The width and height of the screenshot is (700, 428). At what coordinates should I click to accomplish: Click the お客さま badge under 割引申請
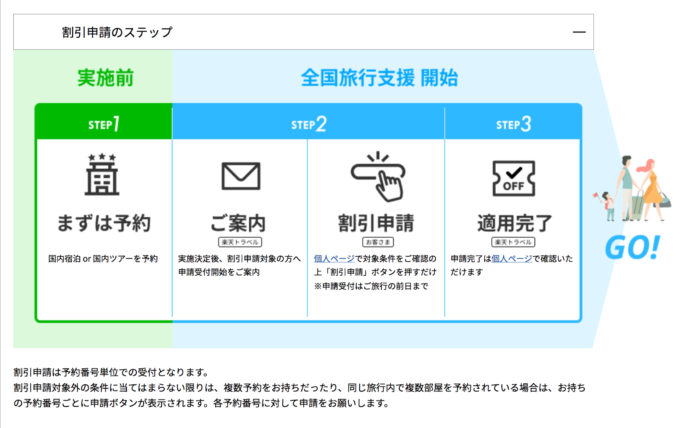pos(378,242)
